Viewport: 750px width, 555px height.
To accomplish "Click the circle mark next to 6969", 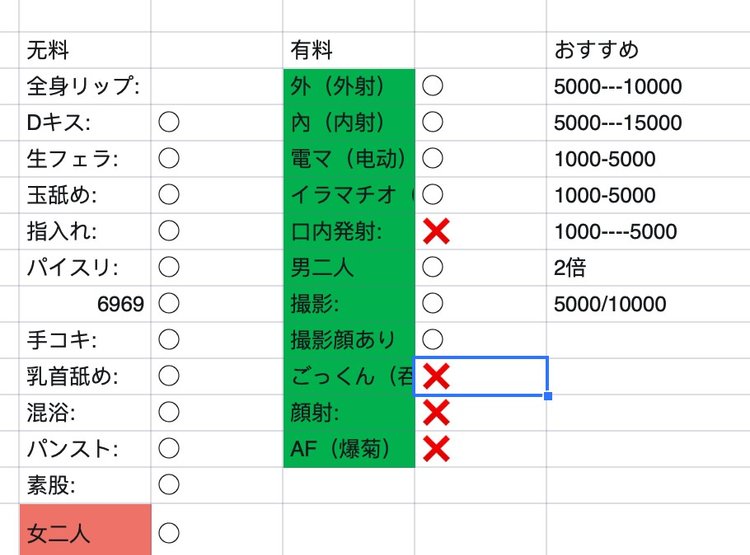I will (169, 304).
